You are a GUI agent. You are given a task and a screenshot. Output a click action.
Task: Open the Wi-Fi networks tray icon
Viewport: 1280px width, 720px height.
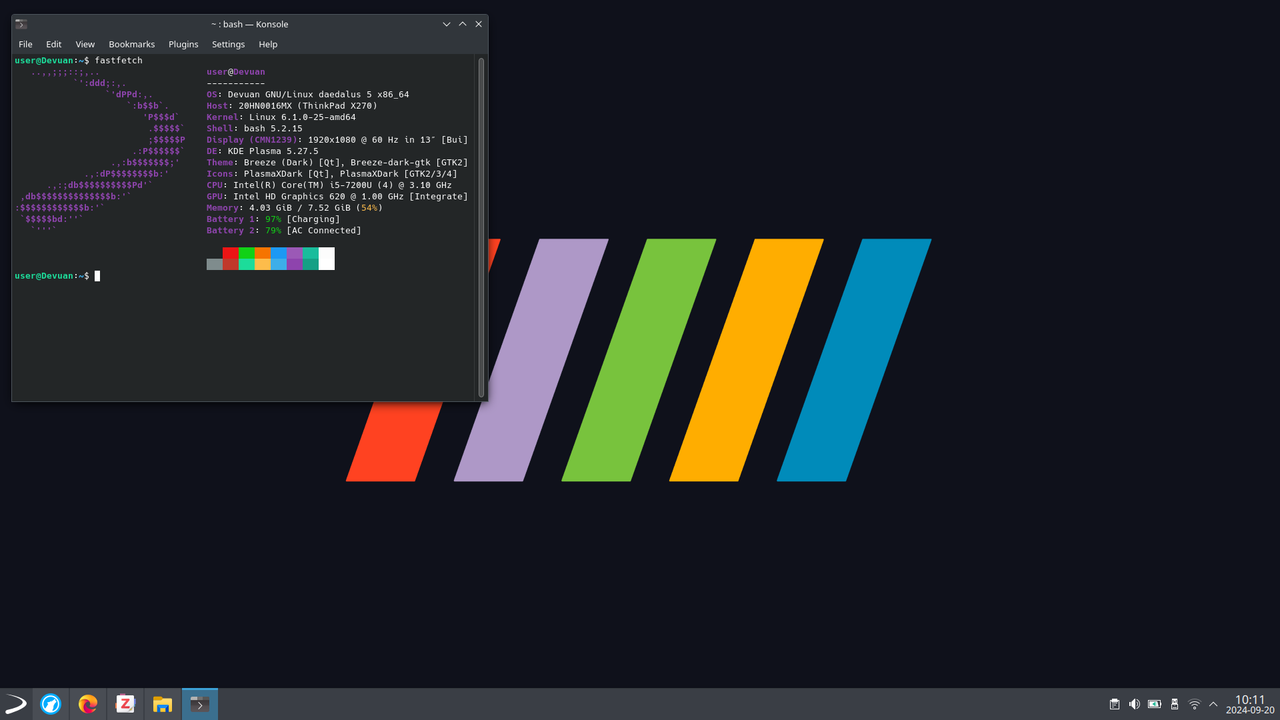pyautogui.click(x=1194, y=704)
